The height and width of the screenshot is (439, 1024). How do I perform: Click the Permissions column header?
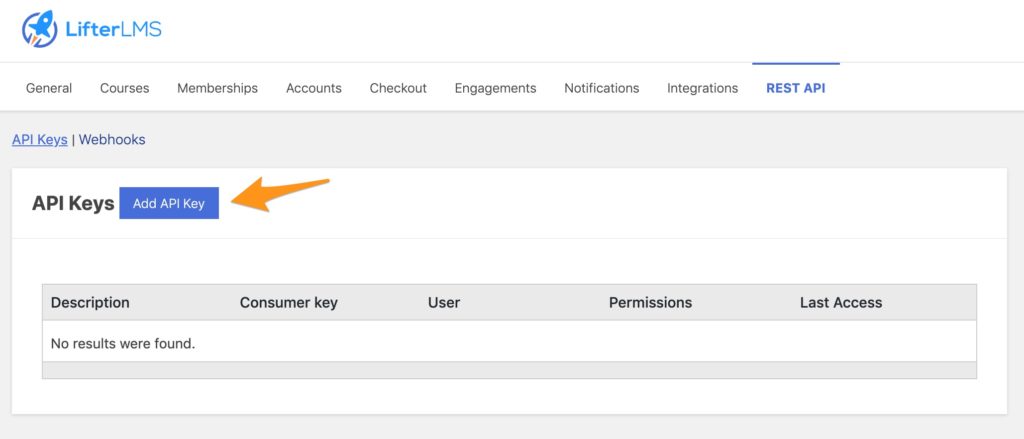(x=650, y=302)
